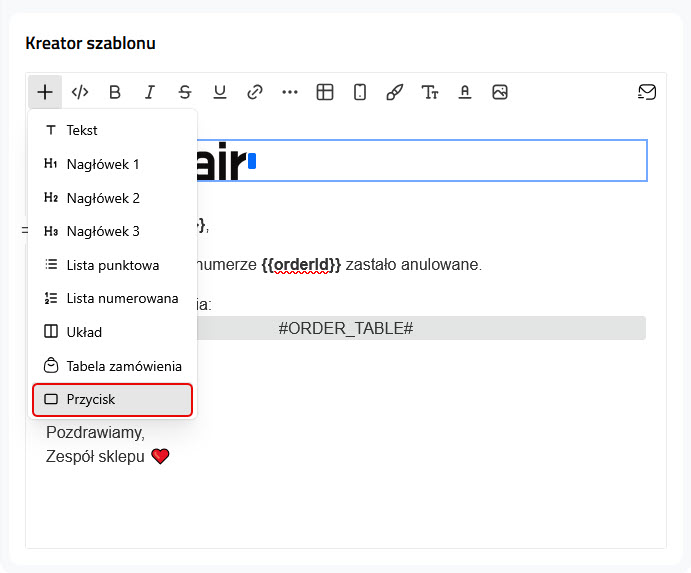Viewport: 691px width, 573px height.
Task: Toggle italic formatting
Action: (x=150, y=92)
